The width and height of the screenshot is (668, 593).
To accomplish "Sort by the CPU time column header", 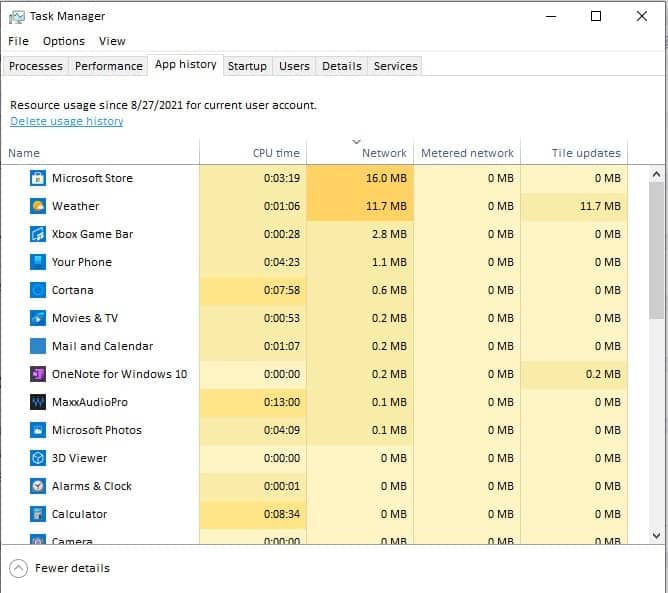I will pyautogui.click(x=253, y=153).
